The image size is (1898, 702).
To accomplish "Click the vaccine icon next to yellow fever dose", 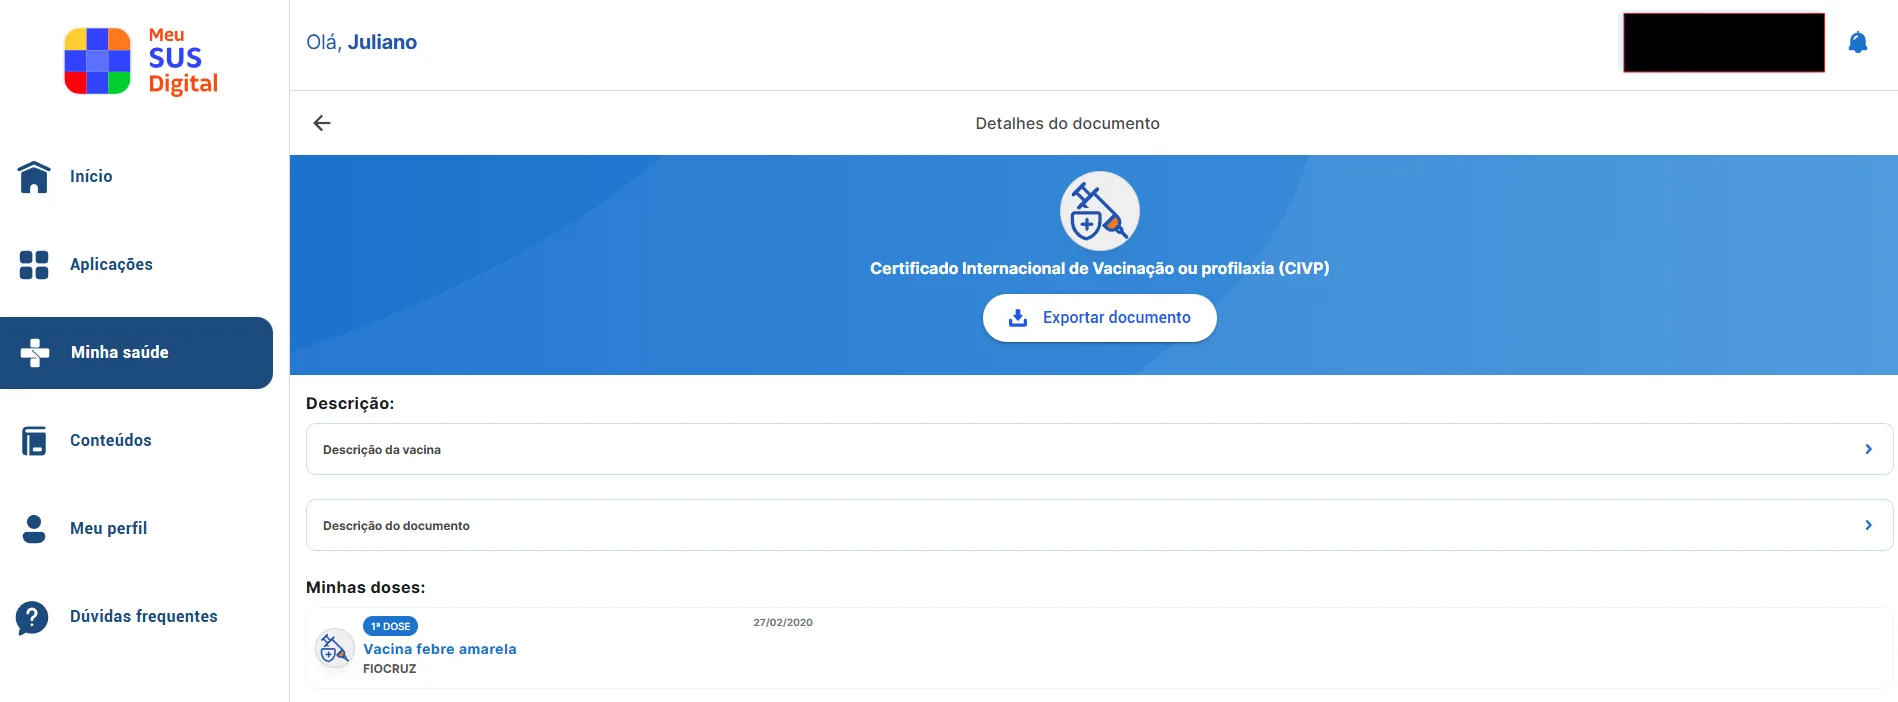I will pos(334,649).
